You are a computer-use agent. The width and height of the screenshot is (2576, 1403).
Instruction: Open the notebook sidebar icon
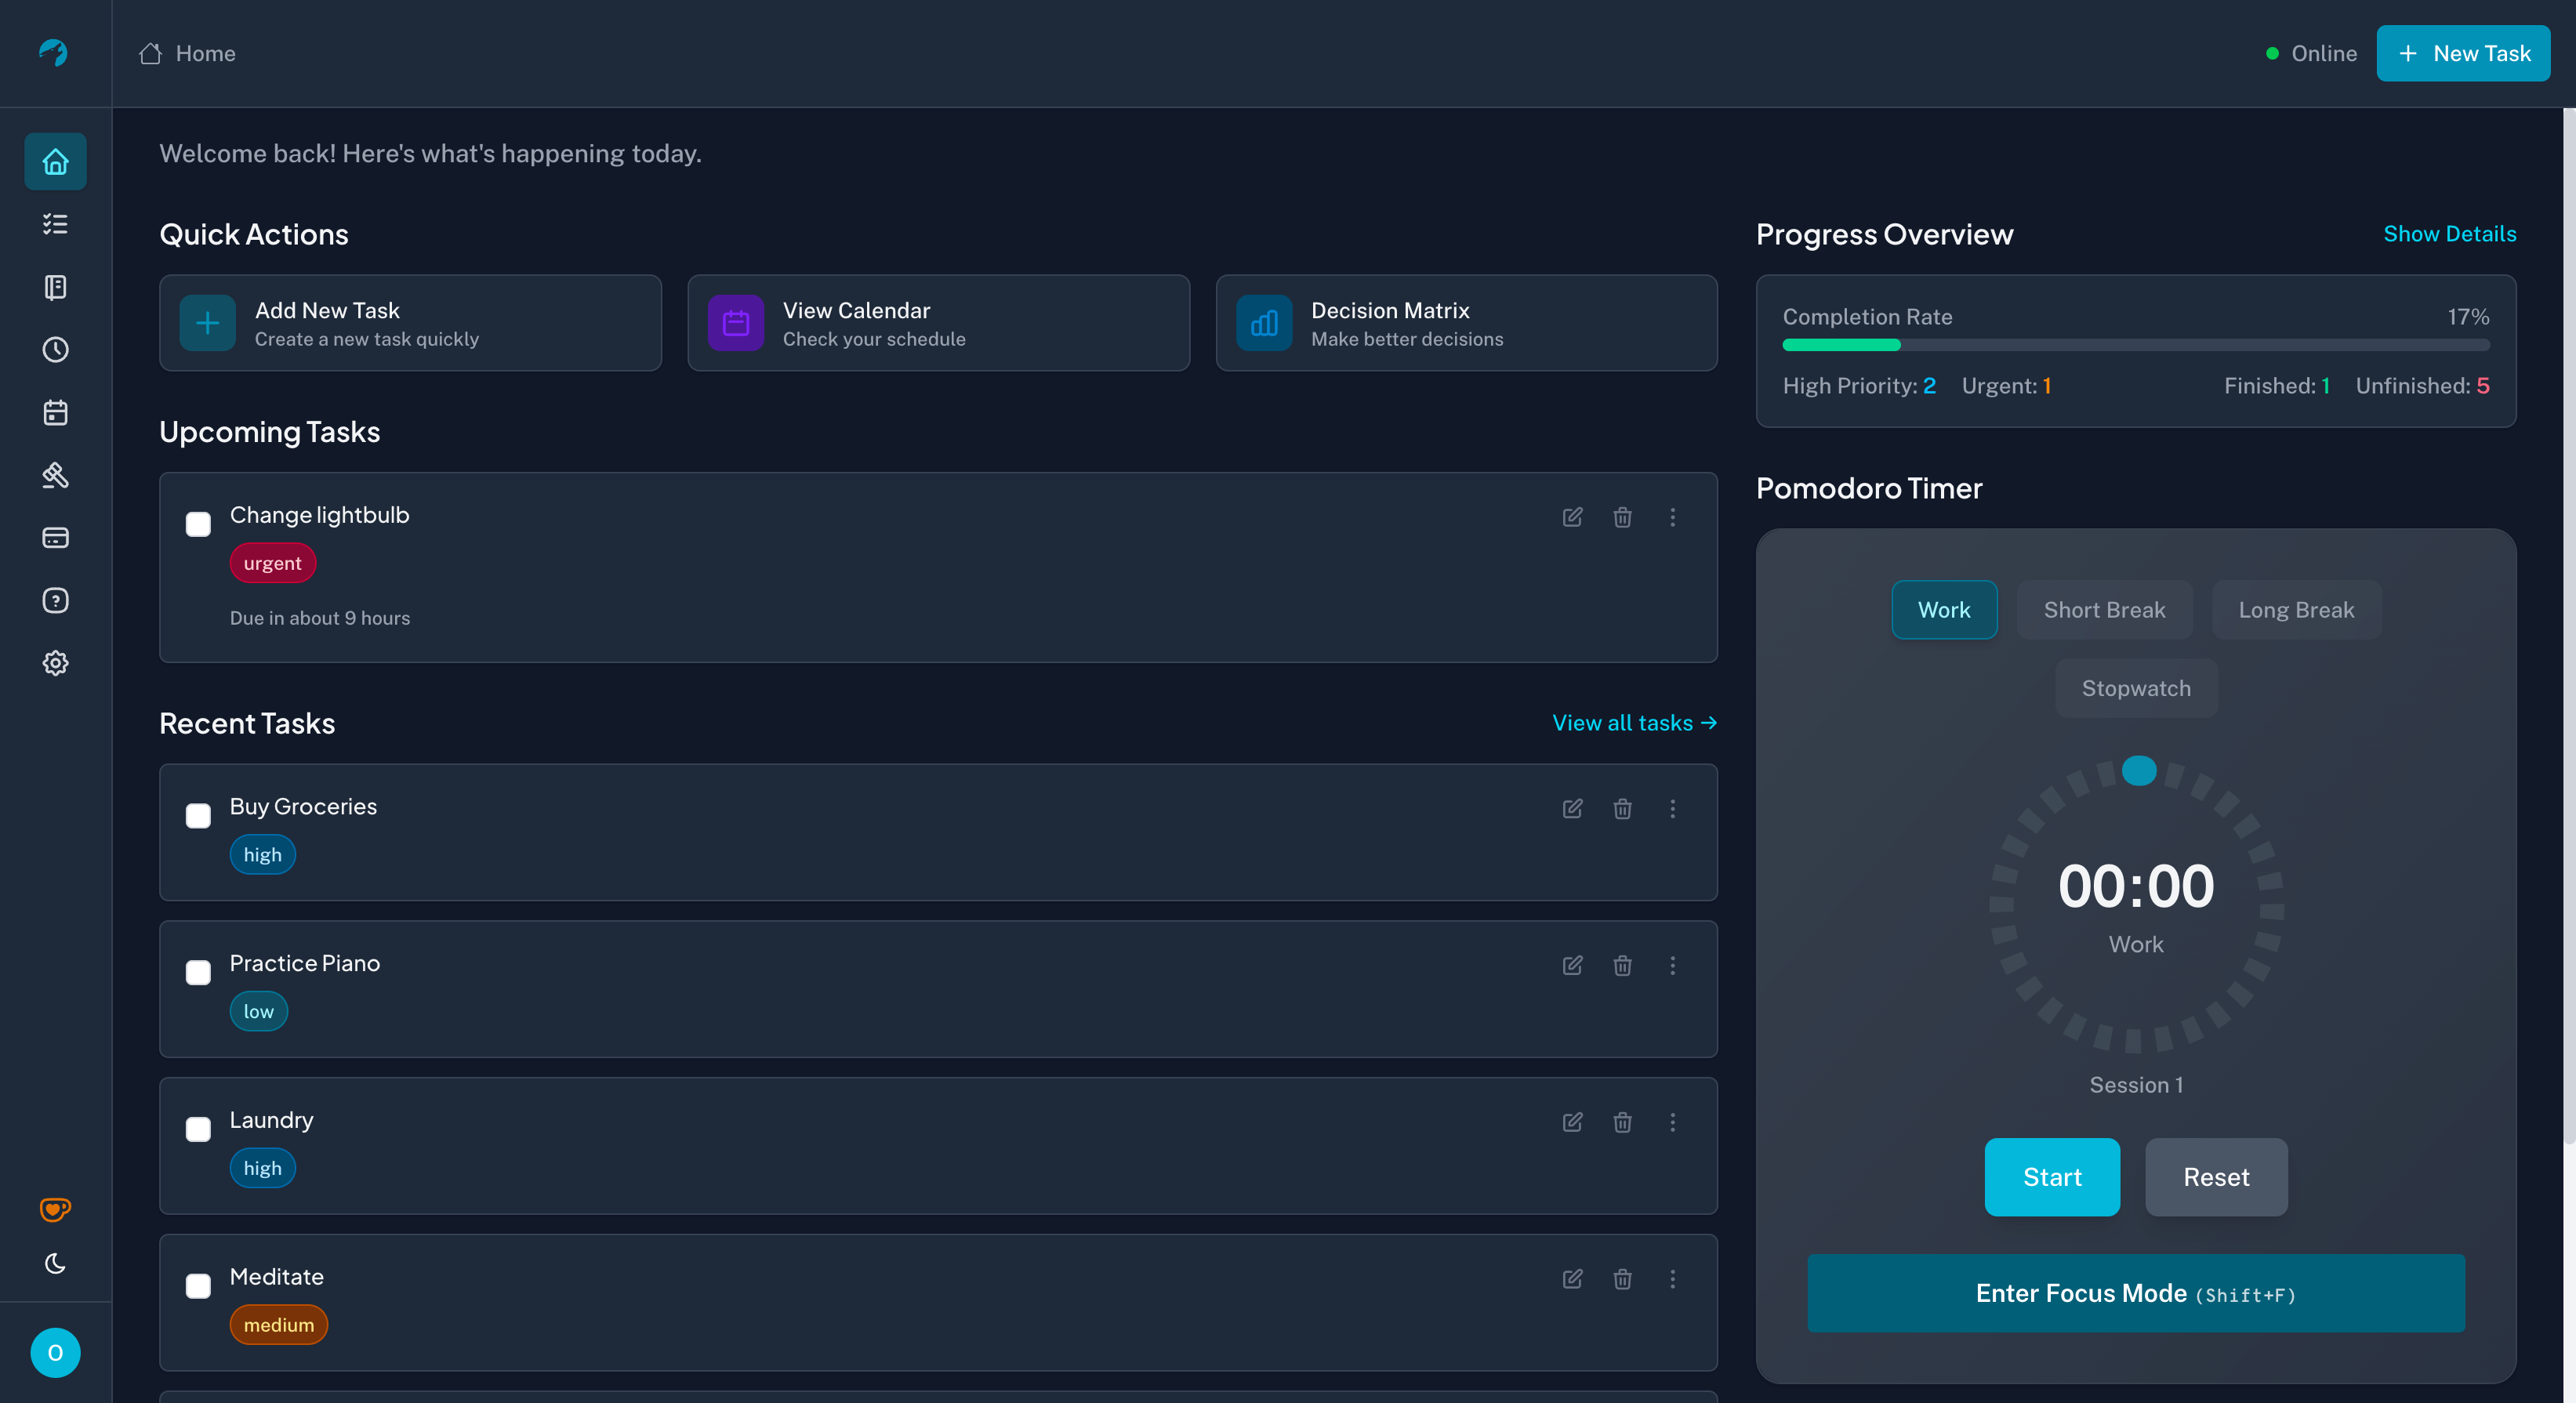[55, 287]
